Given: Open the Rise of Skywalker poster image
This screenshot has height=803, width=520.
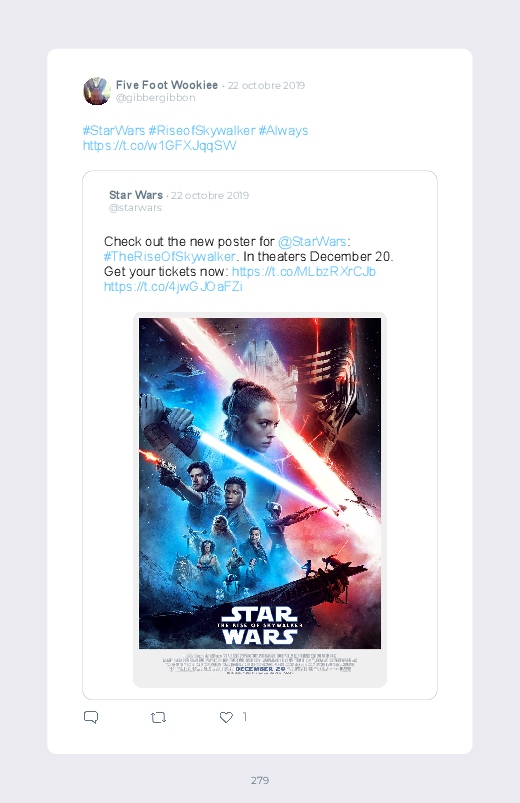Looking at the screenshot, I should (x=260, y=499).
